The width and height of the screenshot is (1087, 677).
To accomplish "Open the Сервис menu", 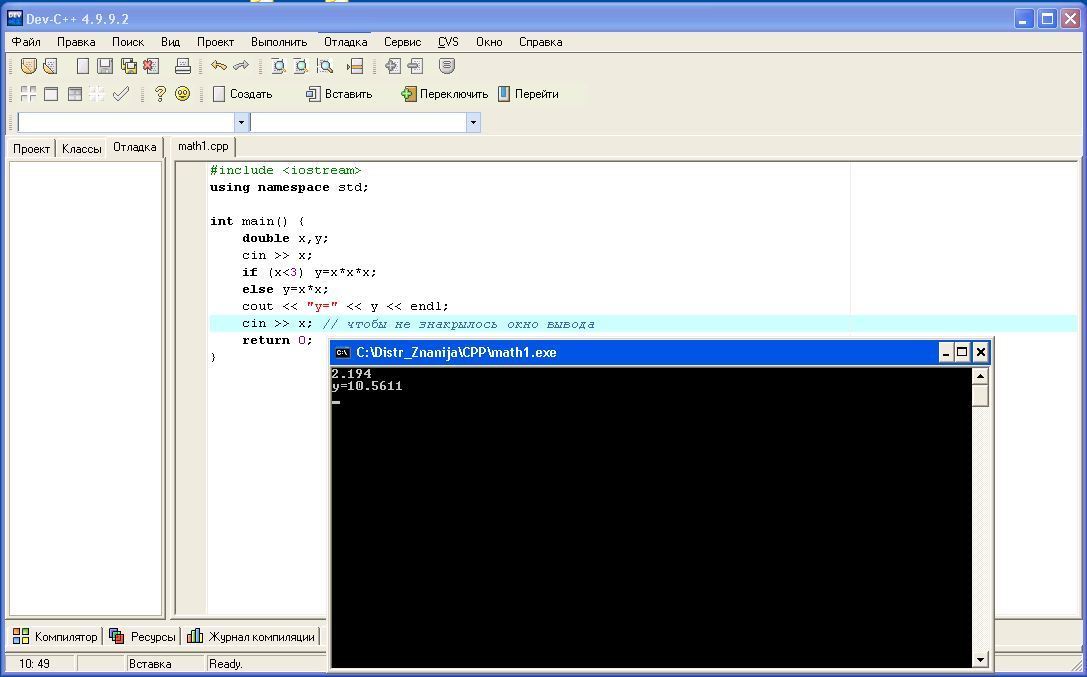I will click(x=402, y=42).
